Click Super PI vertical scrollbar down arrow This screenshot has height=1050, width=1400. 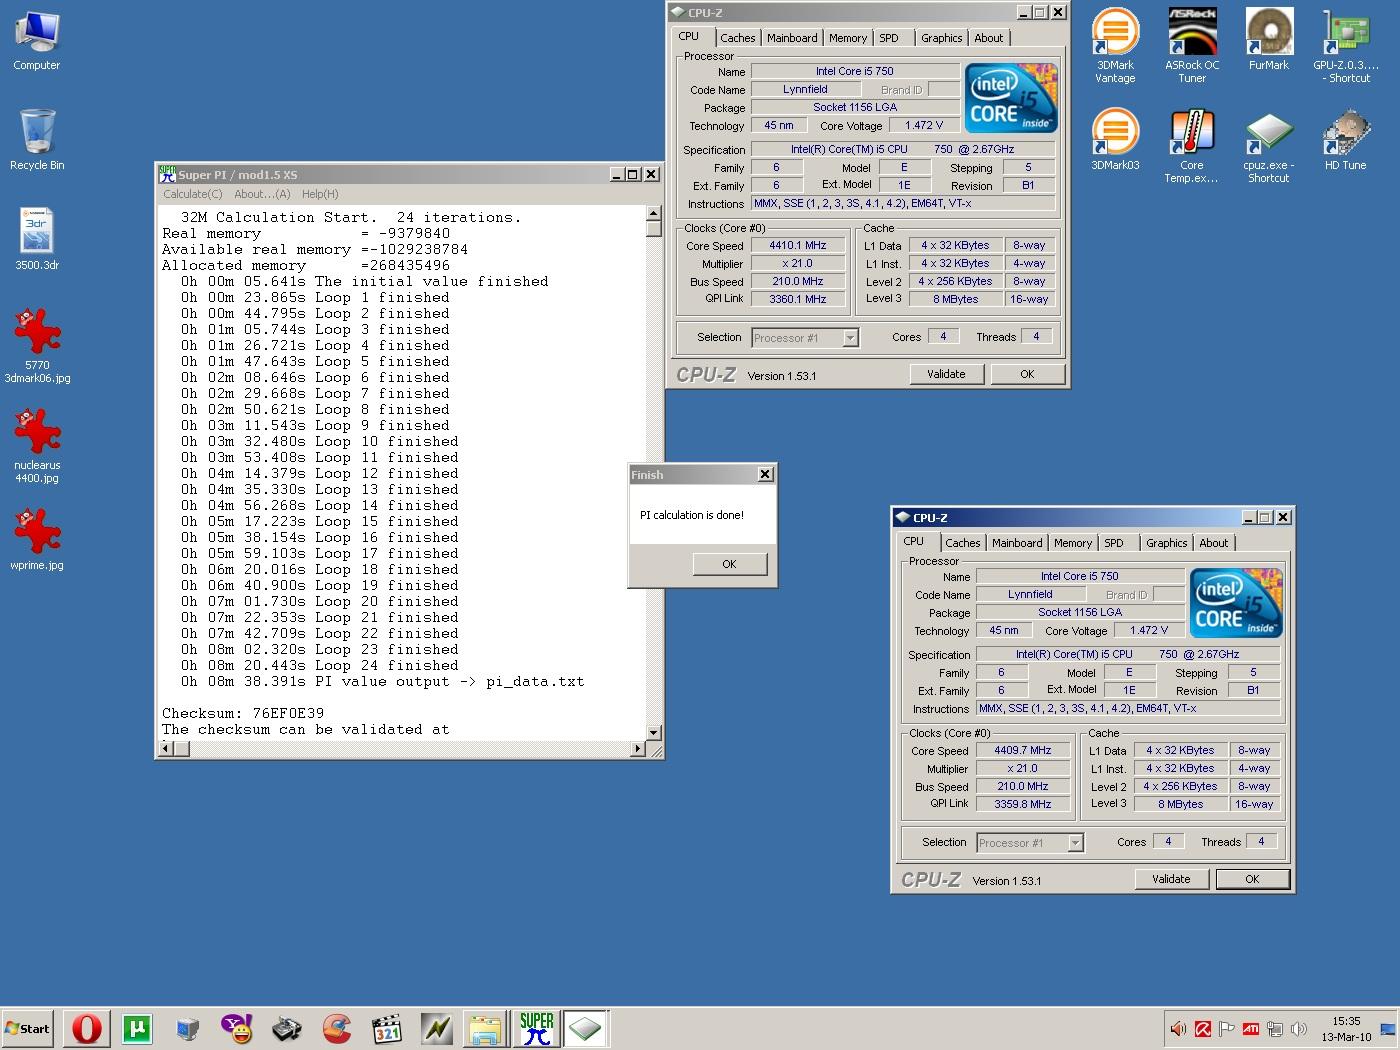click(653, 732)
